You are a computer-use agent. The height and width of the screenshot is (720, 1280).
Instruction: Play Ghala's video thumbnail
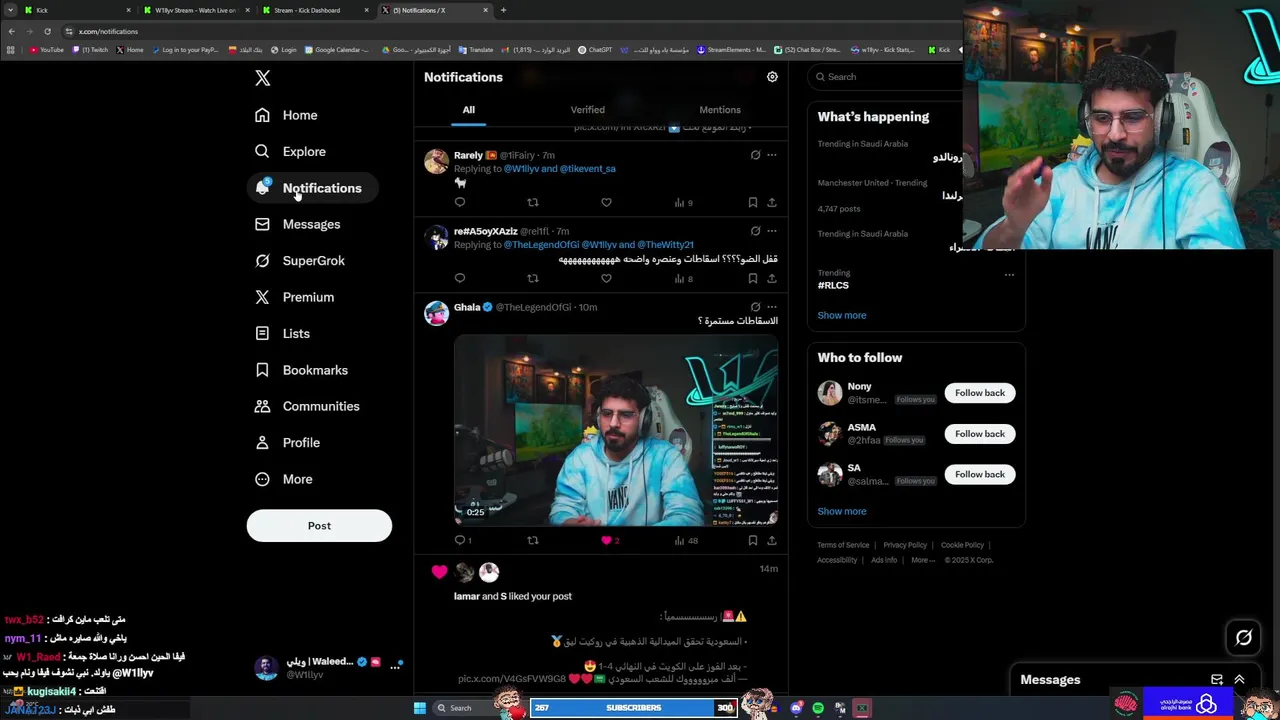(x=616, y=431)
